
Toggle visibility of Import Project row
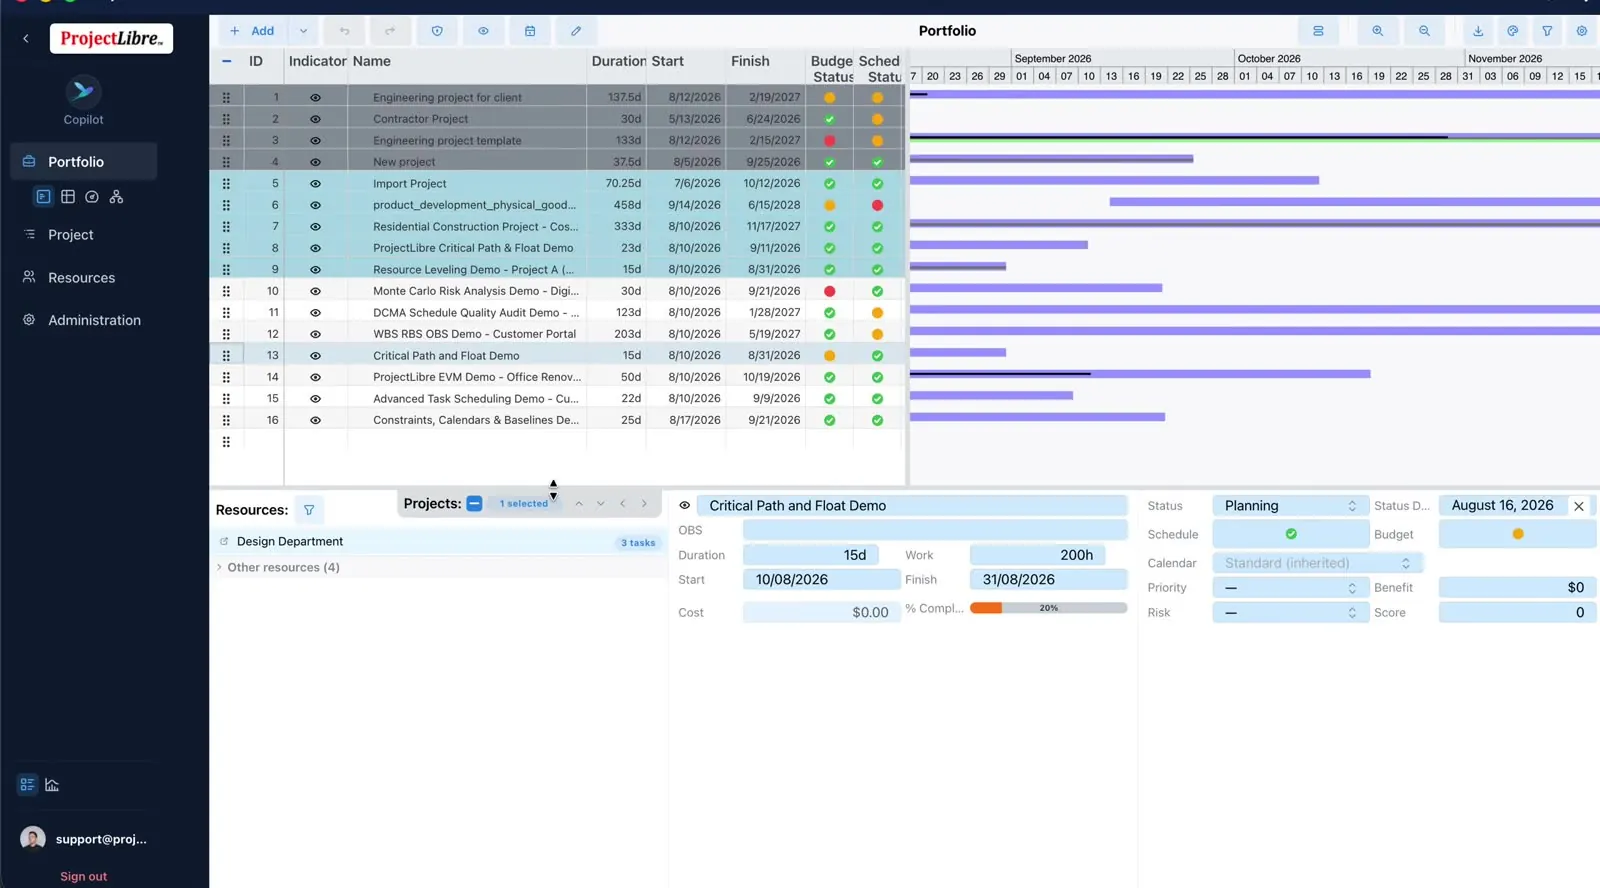click(315, 184)
